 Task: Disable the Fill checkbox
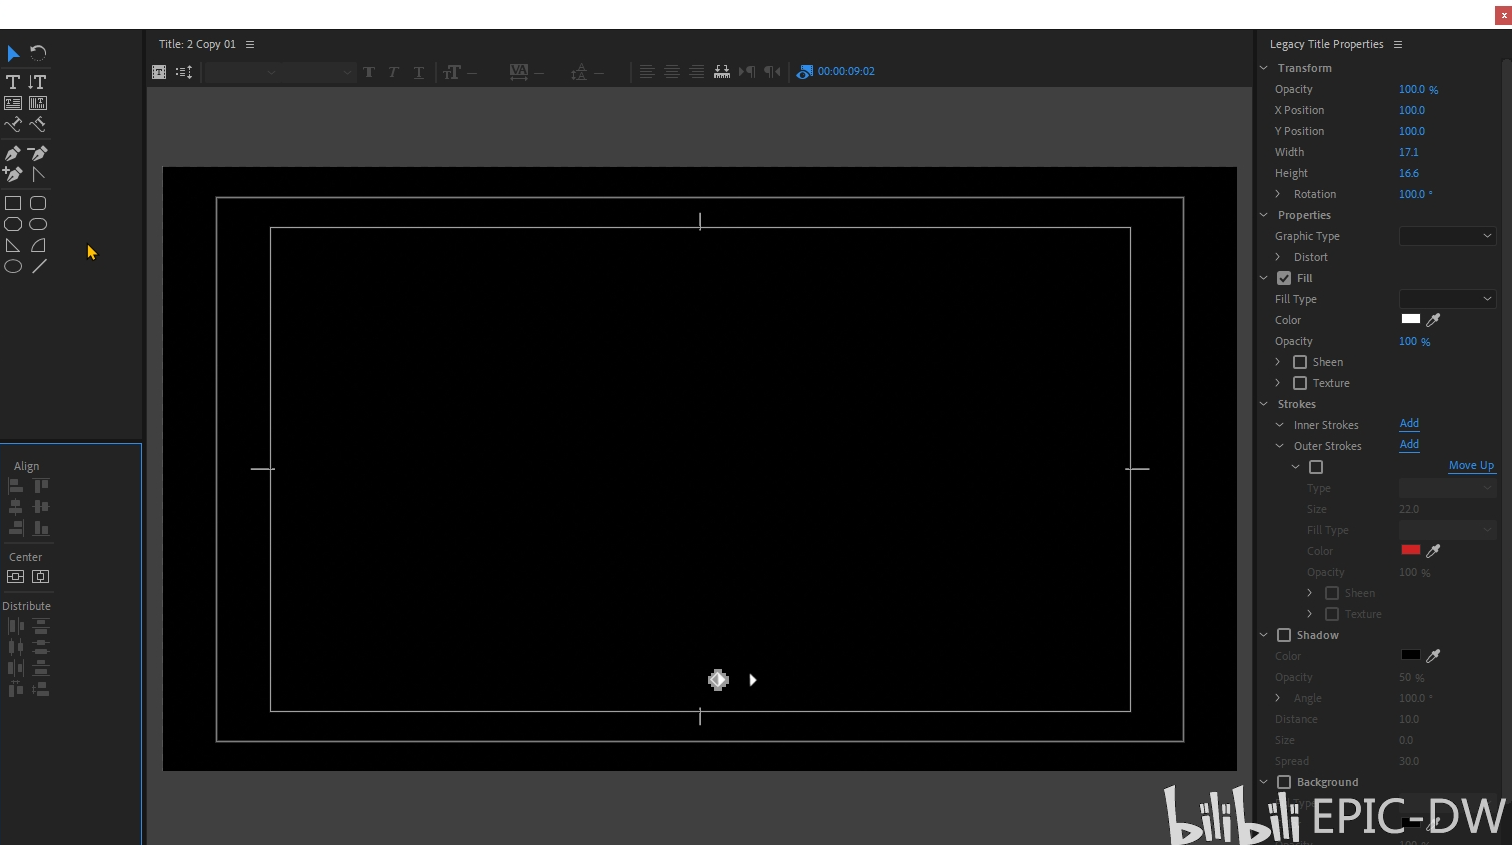pyautogui.click(x=1284, y=278)
